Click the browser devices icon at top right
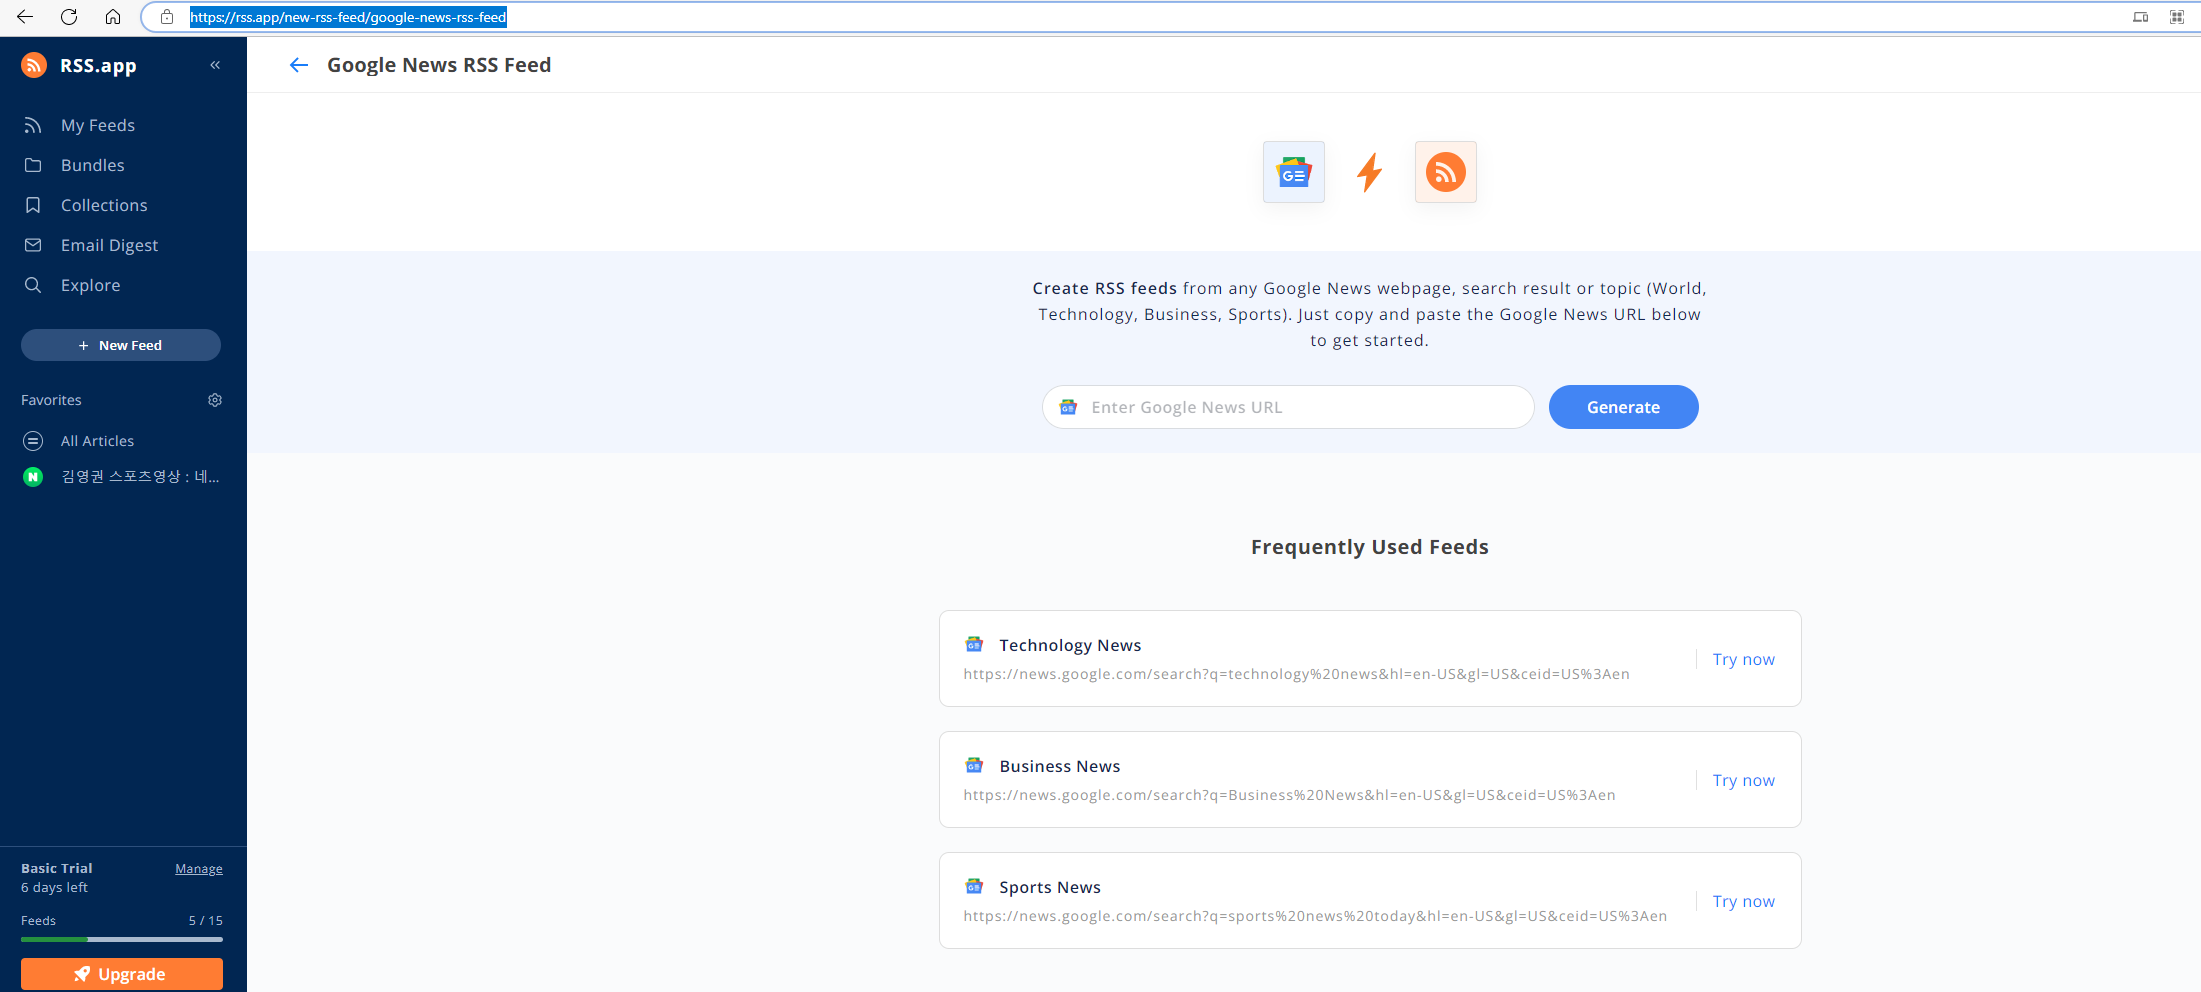 tap(2140, 17)
